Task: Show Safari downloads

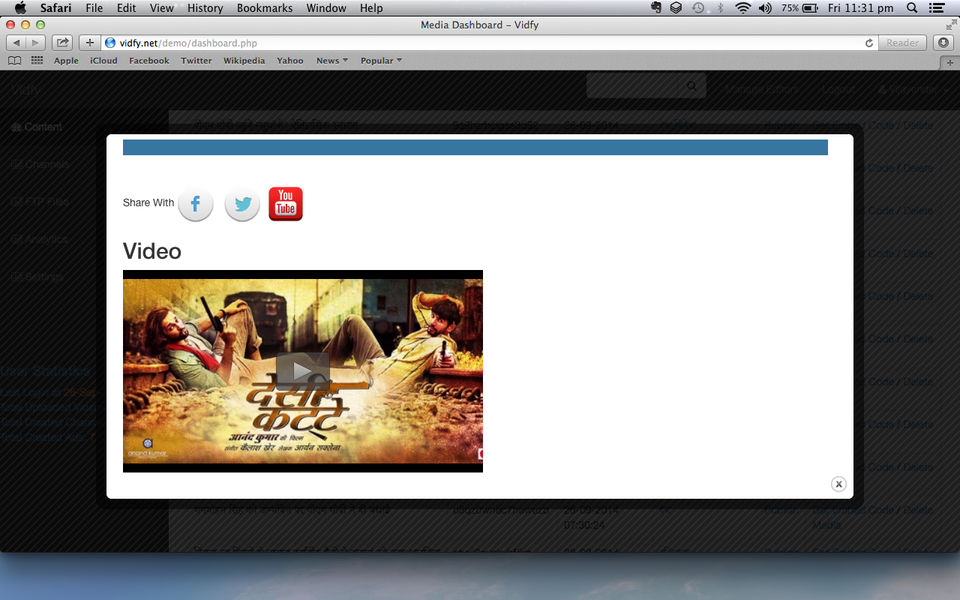Action: point(943,43)
